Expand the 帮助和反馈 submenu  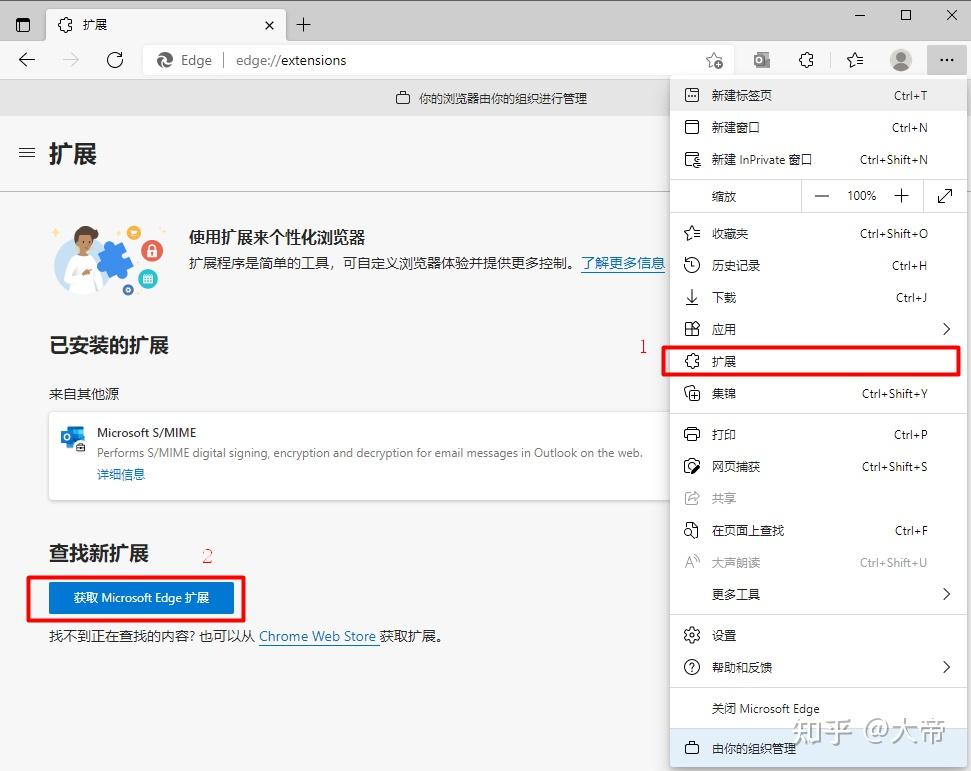(x=818, y=668)
